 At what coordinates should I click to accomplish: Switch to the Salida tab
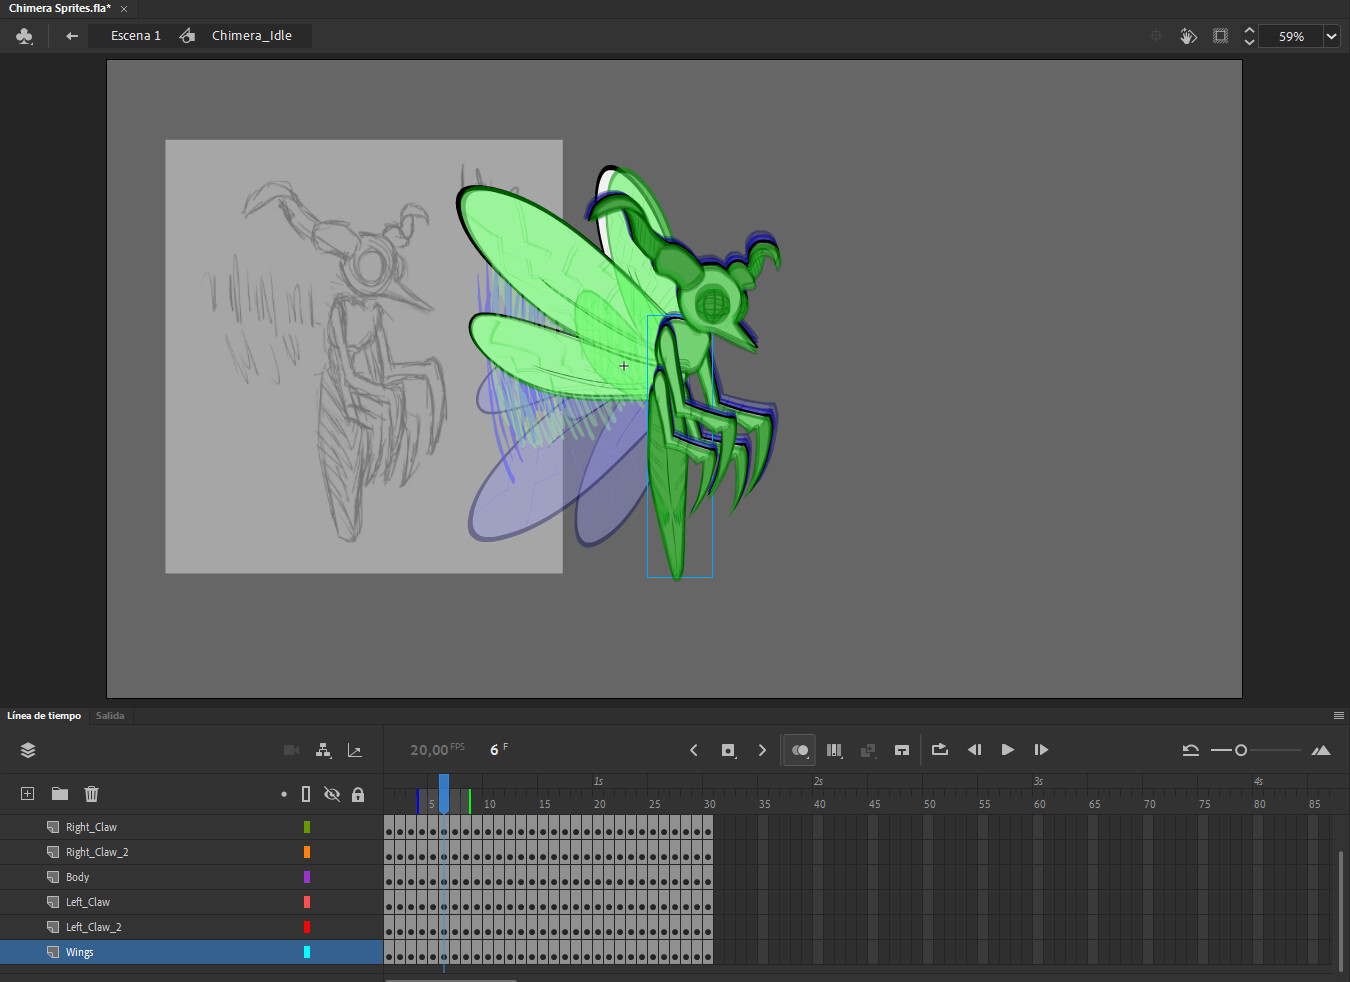pyautogui.click(x=110, y=715)
